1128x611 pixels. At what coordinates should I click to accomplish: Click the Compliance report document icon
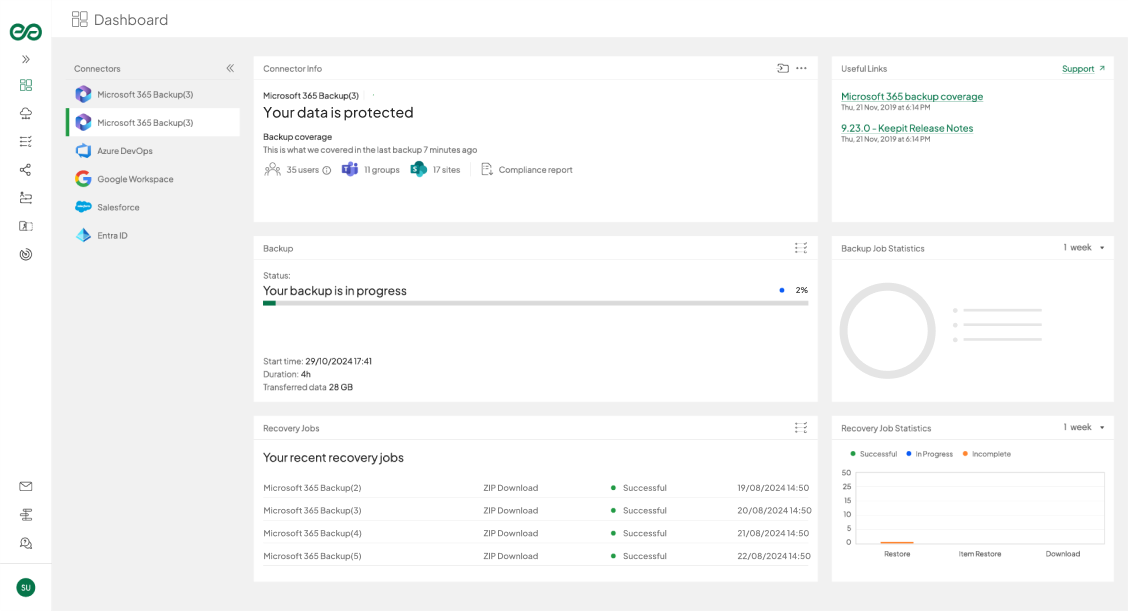(x=487, y=169)
